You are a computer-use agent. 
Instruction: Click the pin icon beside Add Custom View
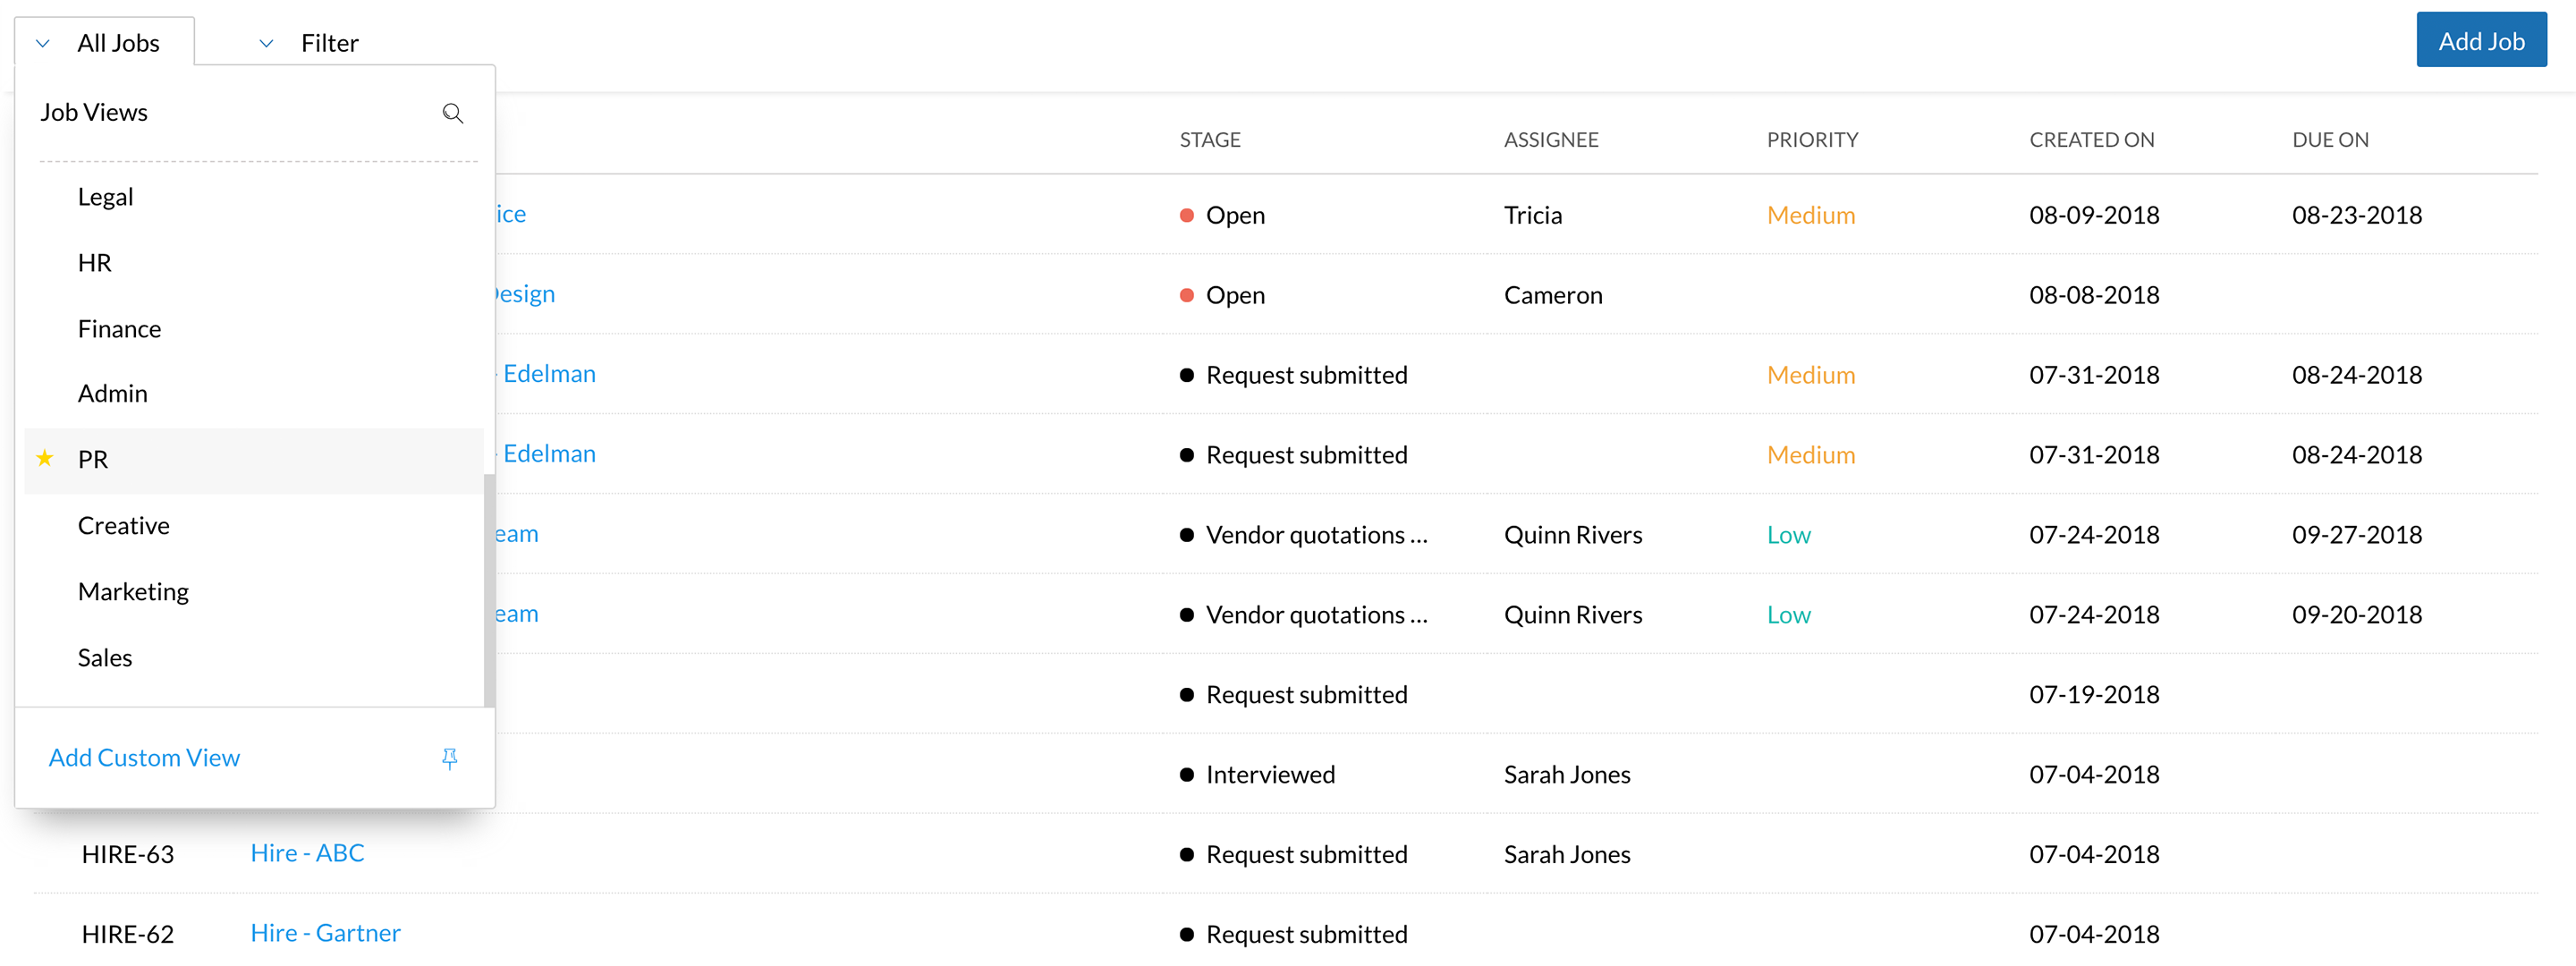pyautogui.click(x=449, y=758)
